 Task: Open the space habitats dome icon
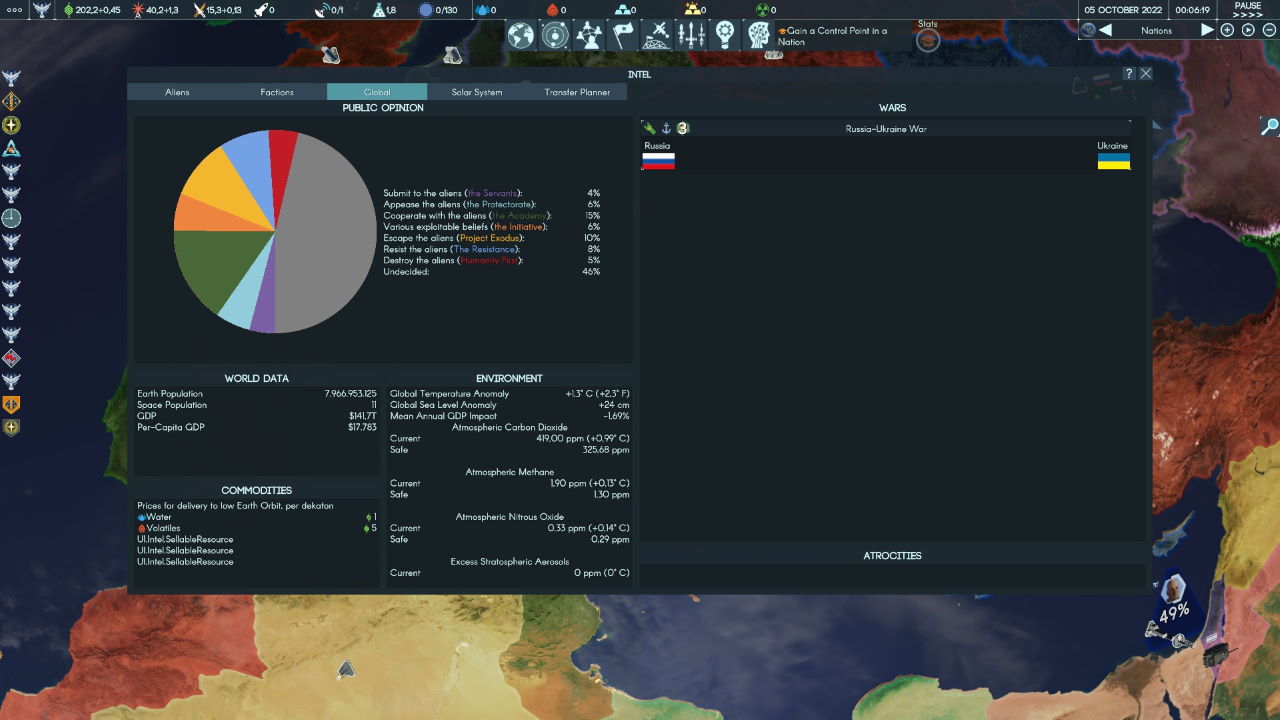(657, 35)
